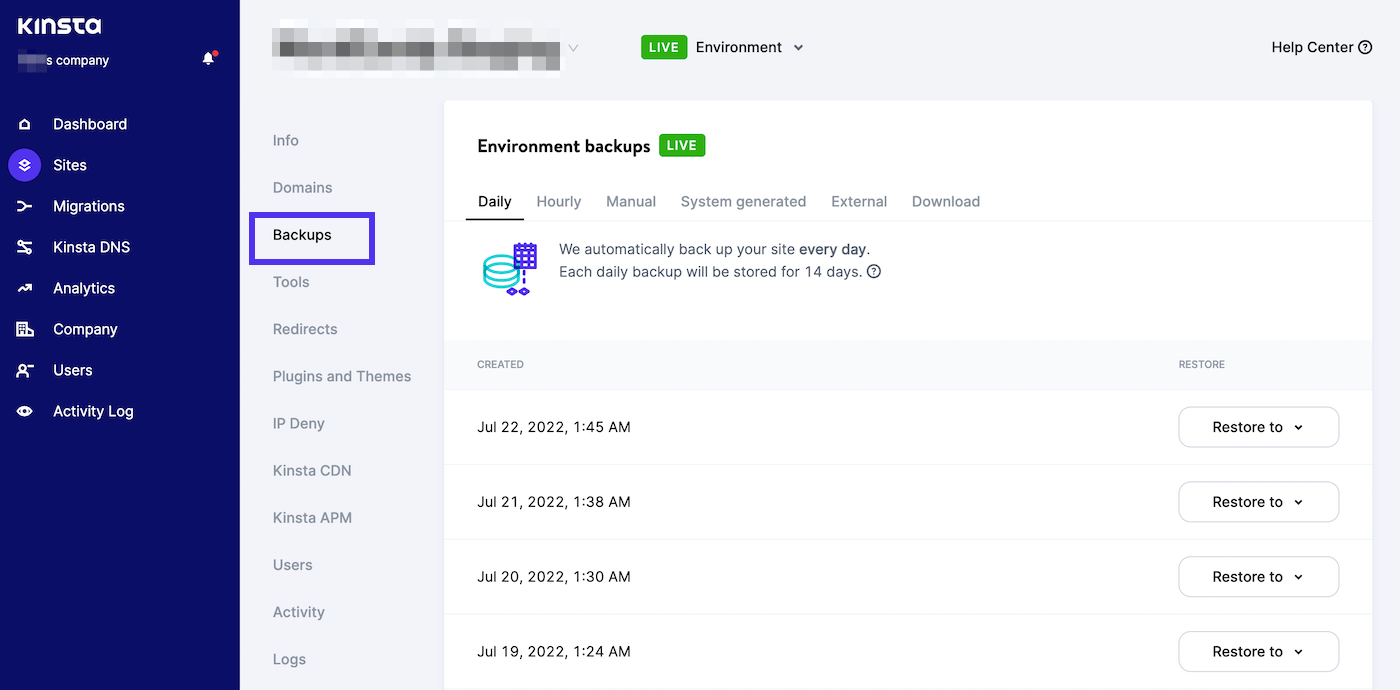Open the Plugins and Themes section
The width and height of the screenshot is (1400, 690).
click(x=341, y=376)
